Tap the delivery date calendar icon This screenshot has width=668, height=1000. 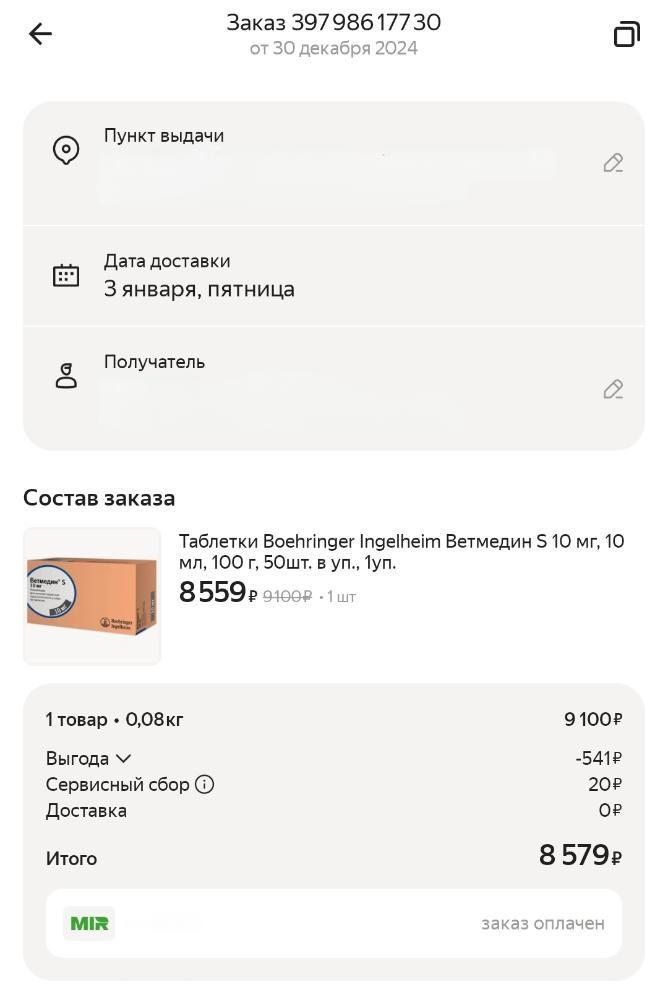pyautogui.click(x=66, y=276)
